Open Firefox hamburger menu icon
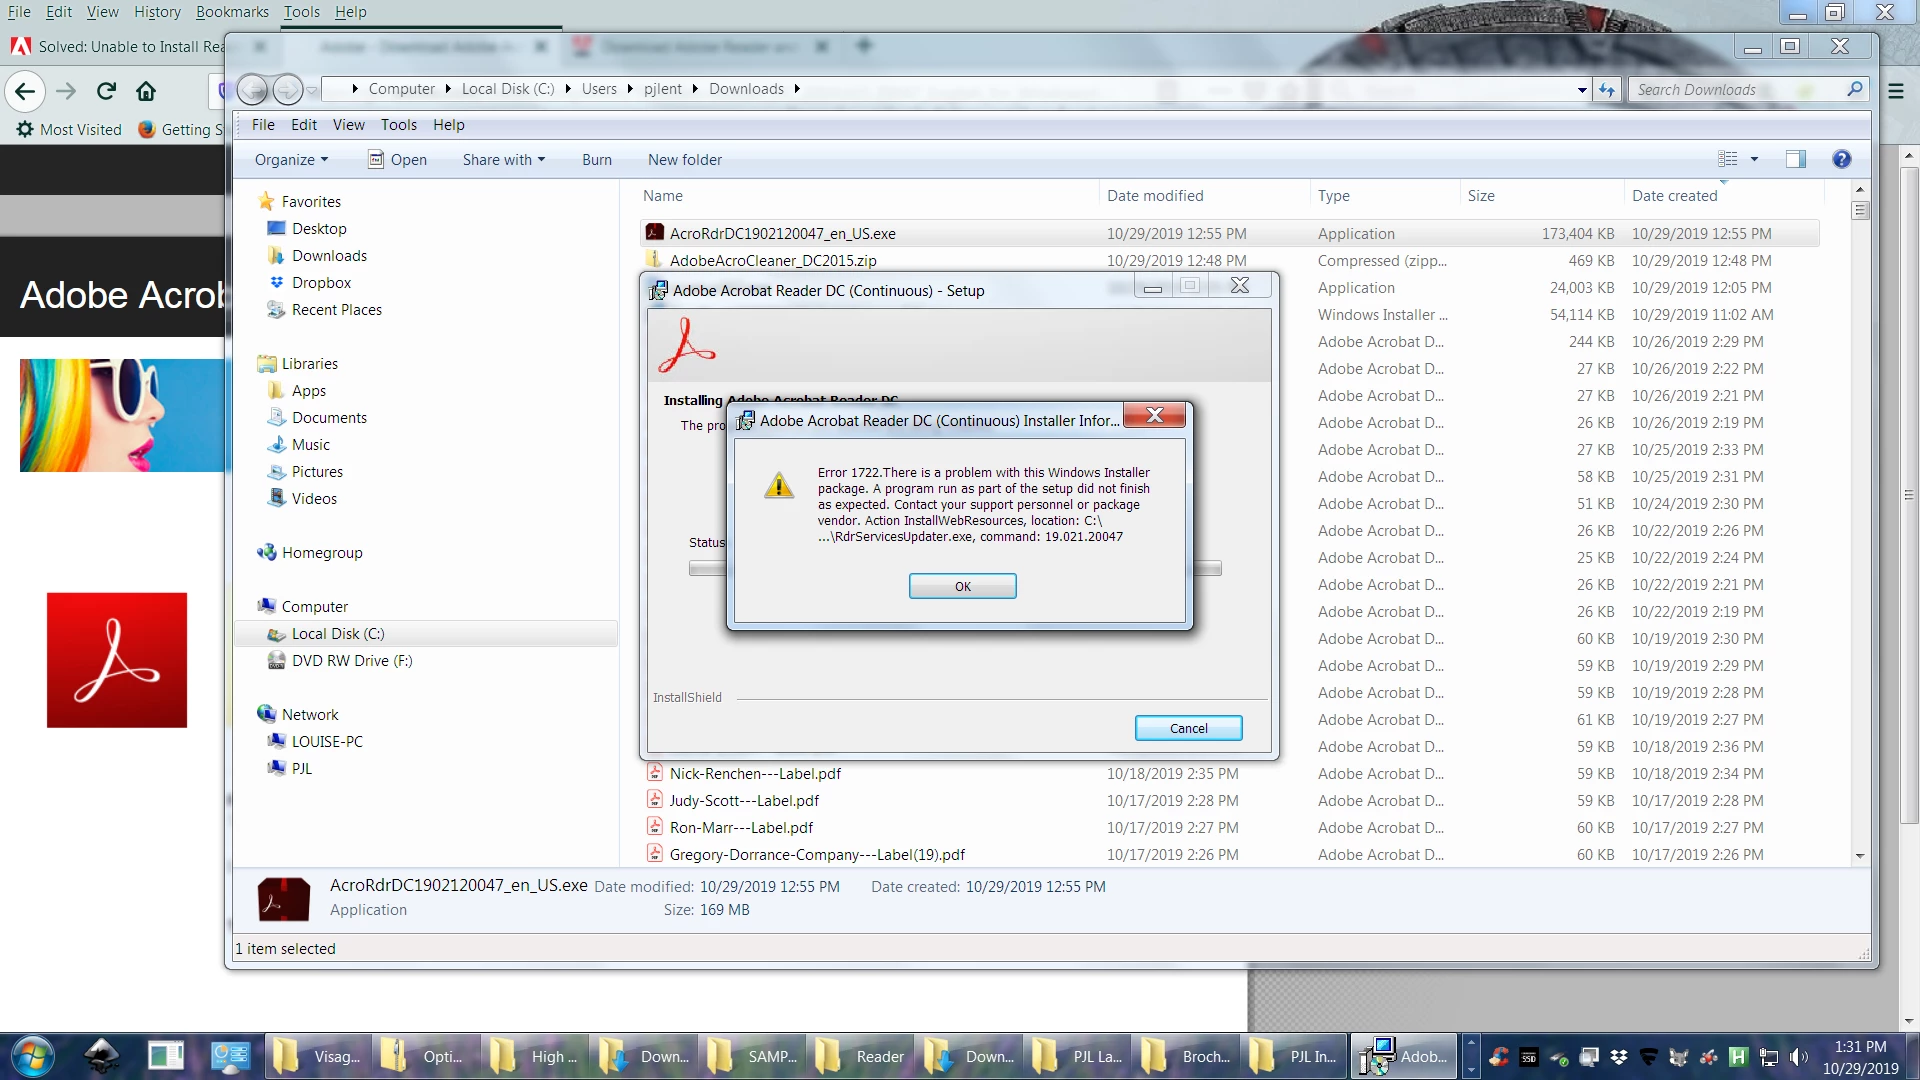The width and height of the screenshot is (1920, 1080). click(x=1896, y=91)
